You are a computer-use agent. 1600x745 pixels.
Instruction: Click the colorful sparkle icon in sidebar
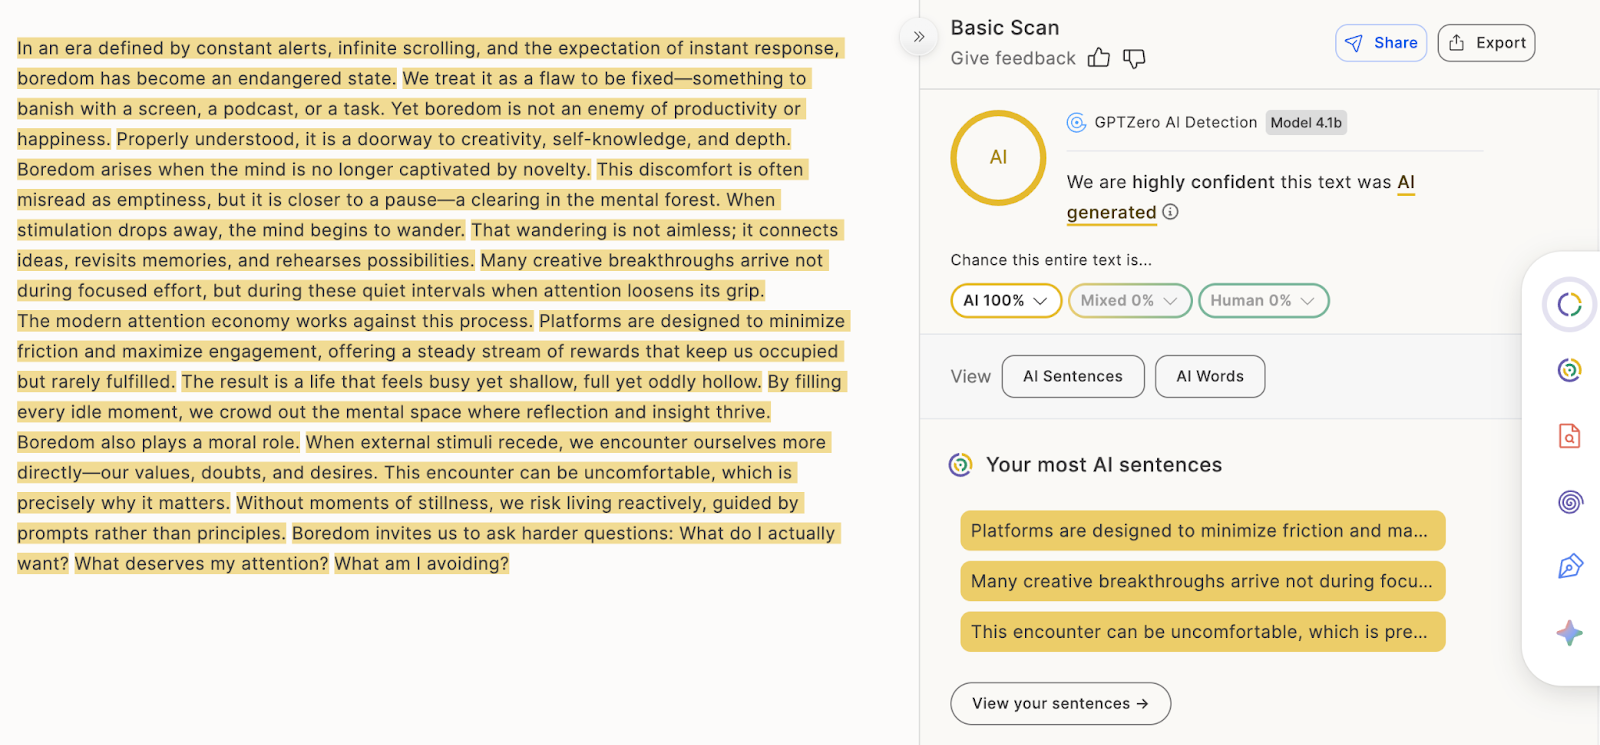[x=1569, y=633]
